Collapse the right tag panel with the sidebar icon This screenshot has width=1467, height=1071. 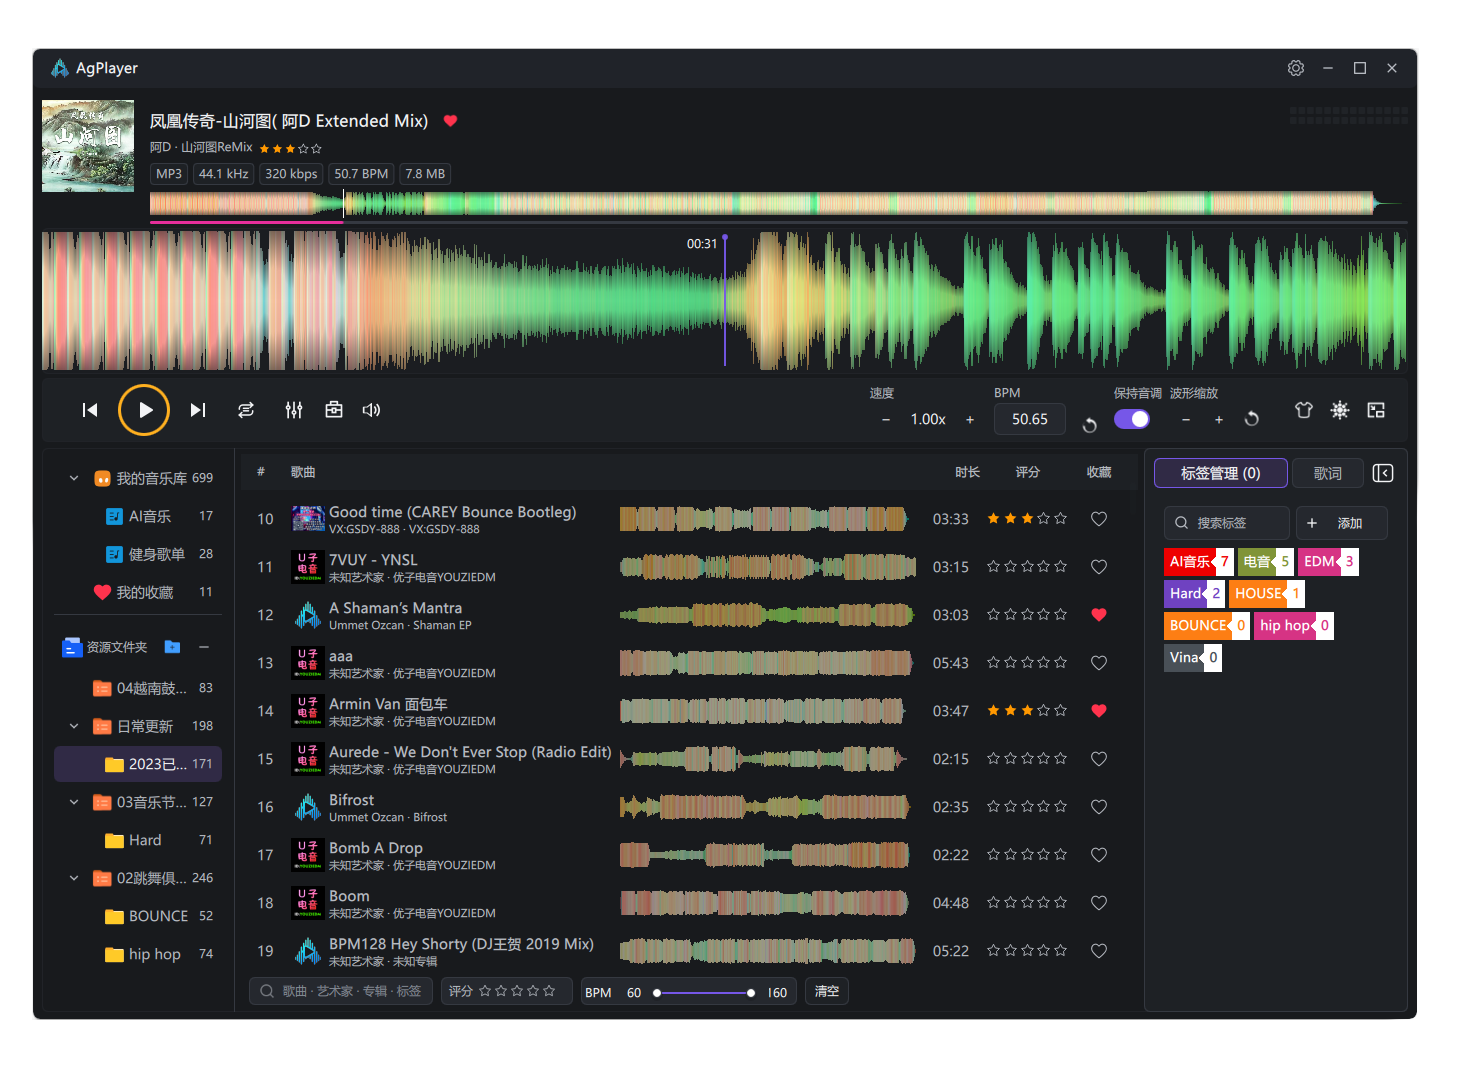click(1383, 473)
